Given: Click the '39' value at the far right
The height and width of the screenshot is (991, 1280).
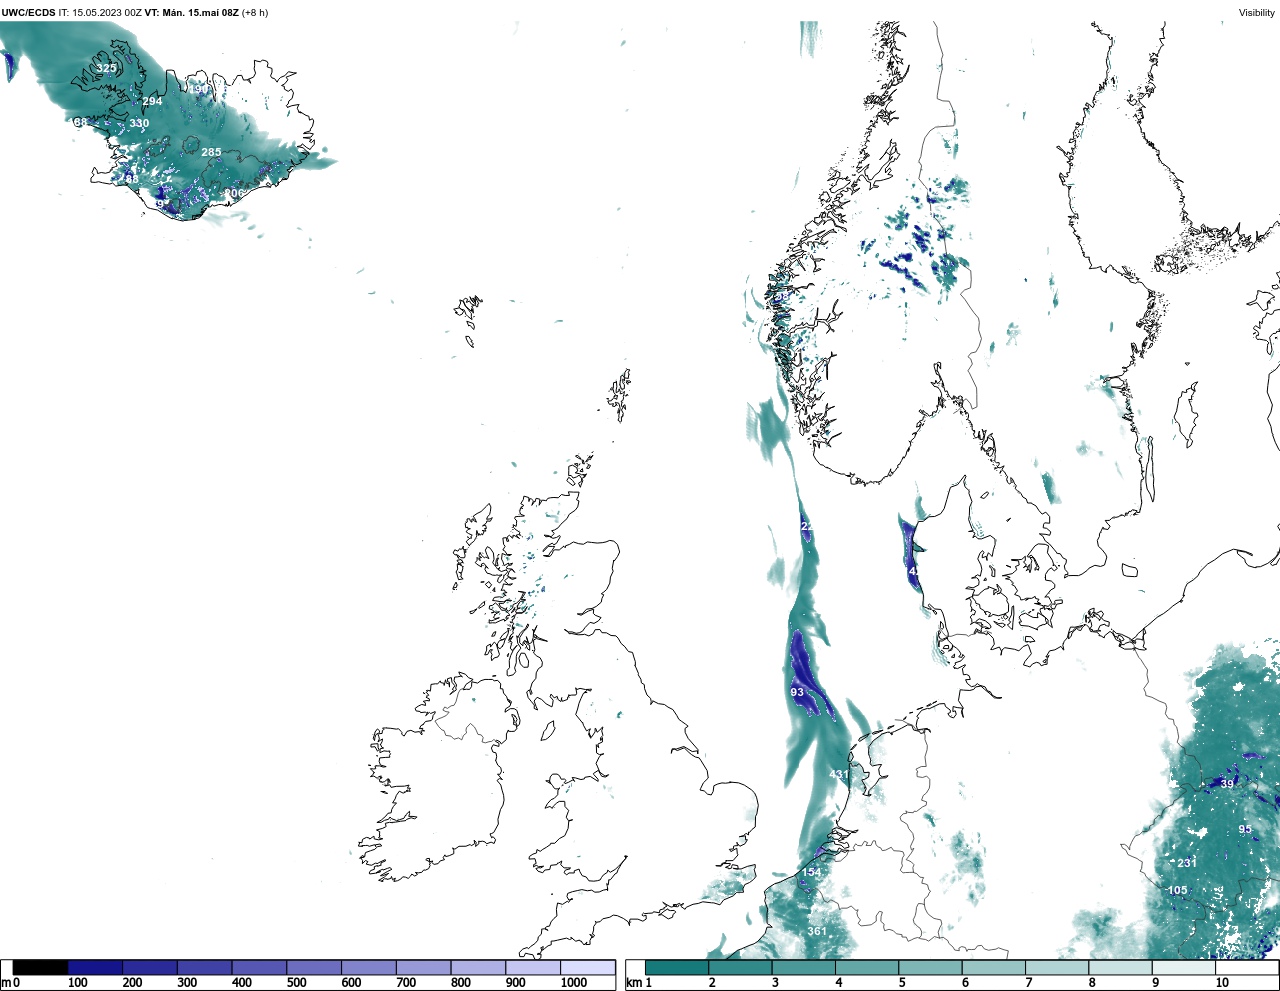Looking at the screenshot, I should (x=1227, y=784).
